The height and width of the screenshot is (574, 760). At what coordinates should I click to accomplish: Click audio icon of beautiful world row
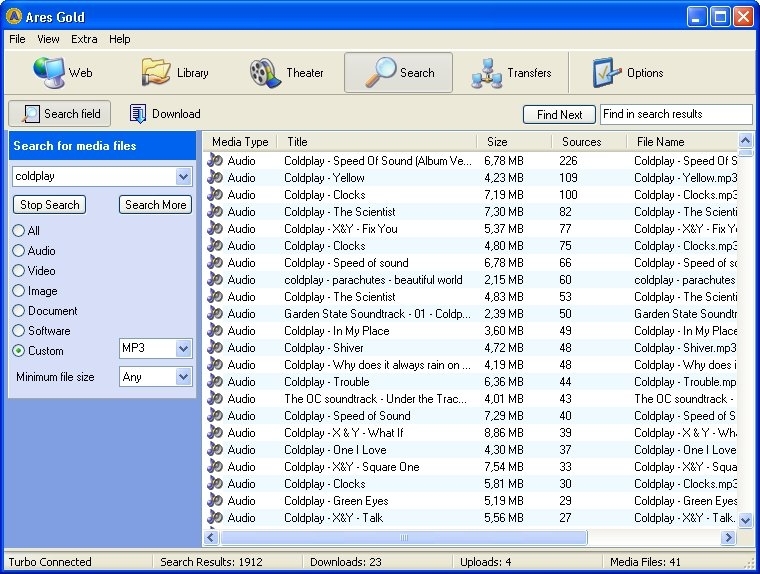215,279
